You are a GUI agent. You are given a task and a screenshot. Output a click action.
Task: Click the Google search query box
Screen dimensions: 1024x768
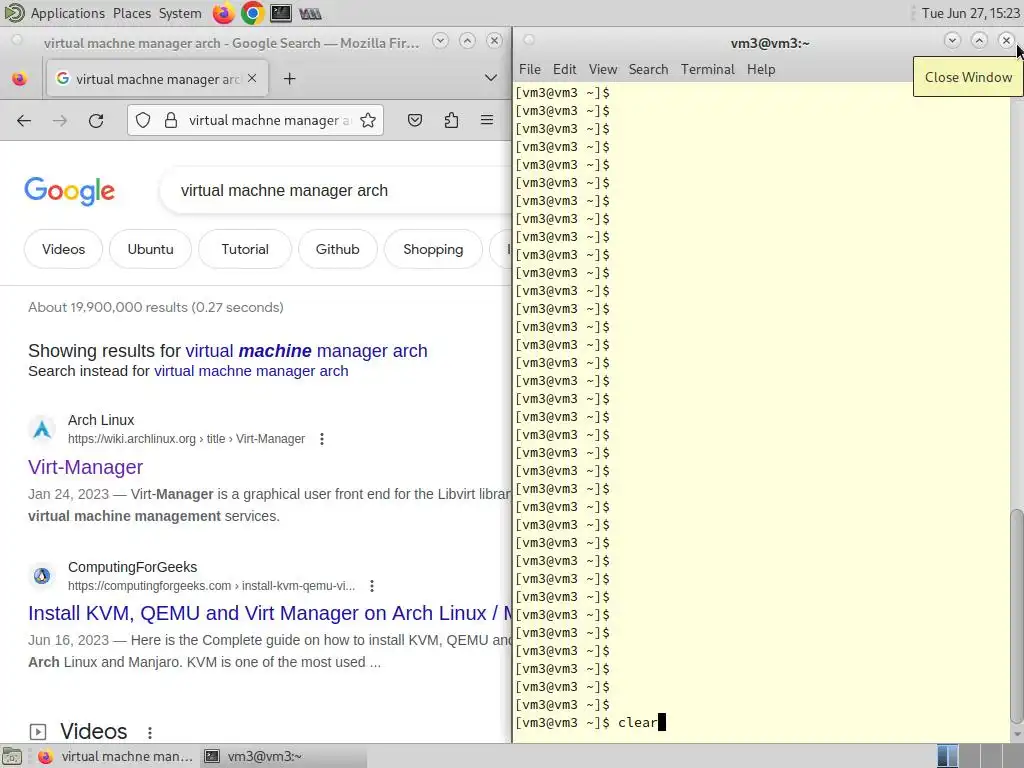click(336, 190)
